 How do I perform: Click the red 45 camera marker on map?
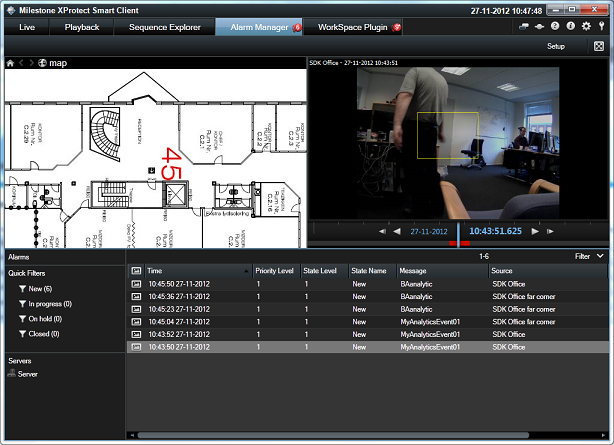[x=172, y=163]
